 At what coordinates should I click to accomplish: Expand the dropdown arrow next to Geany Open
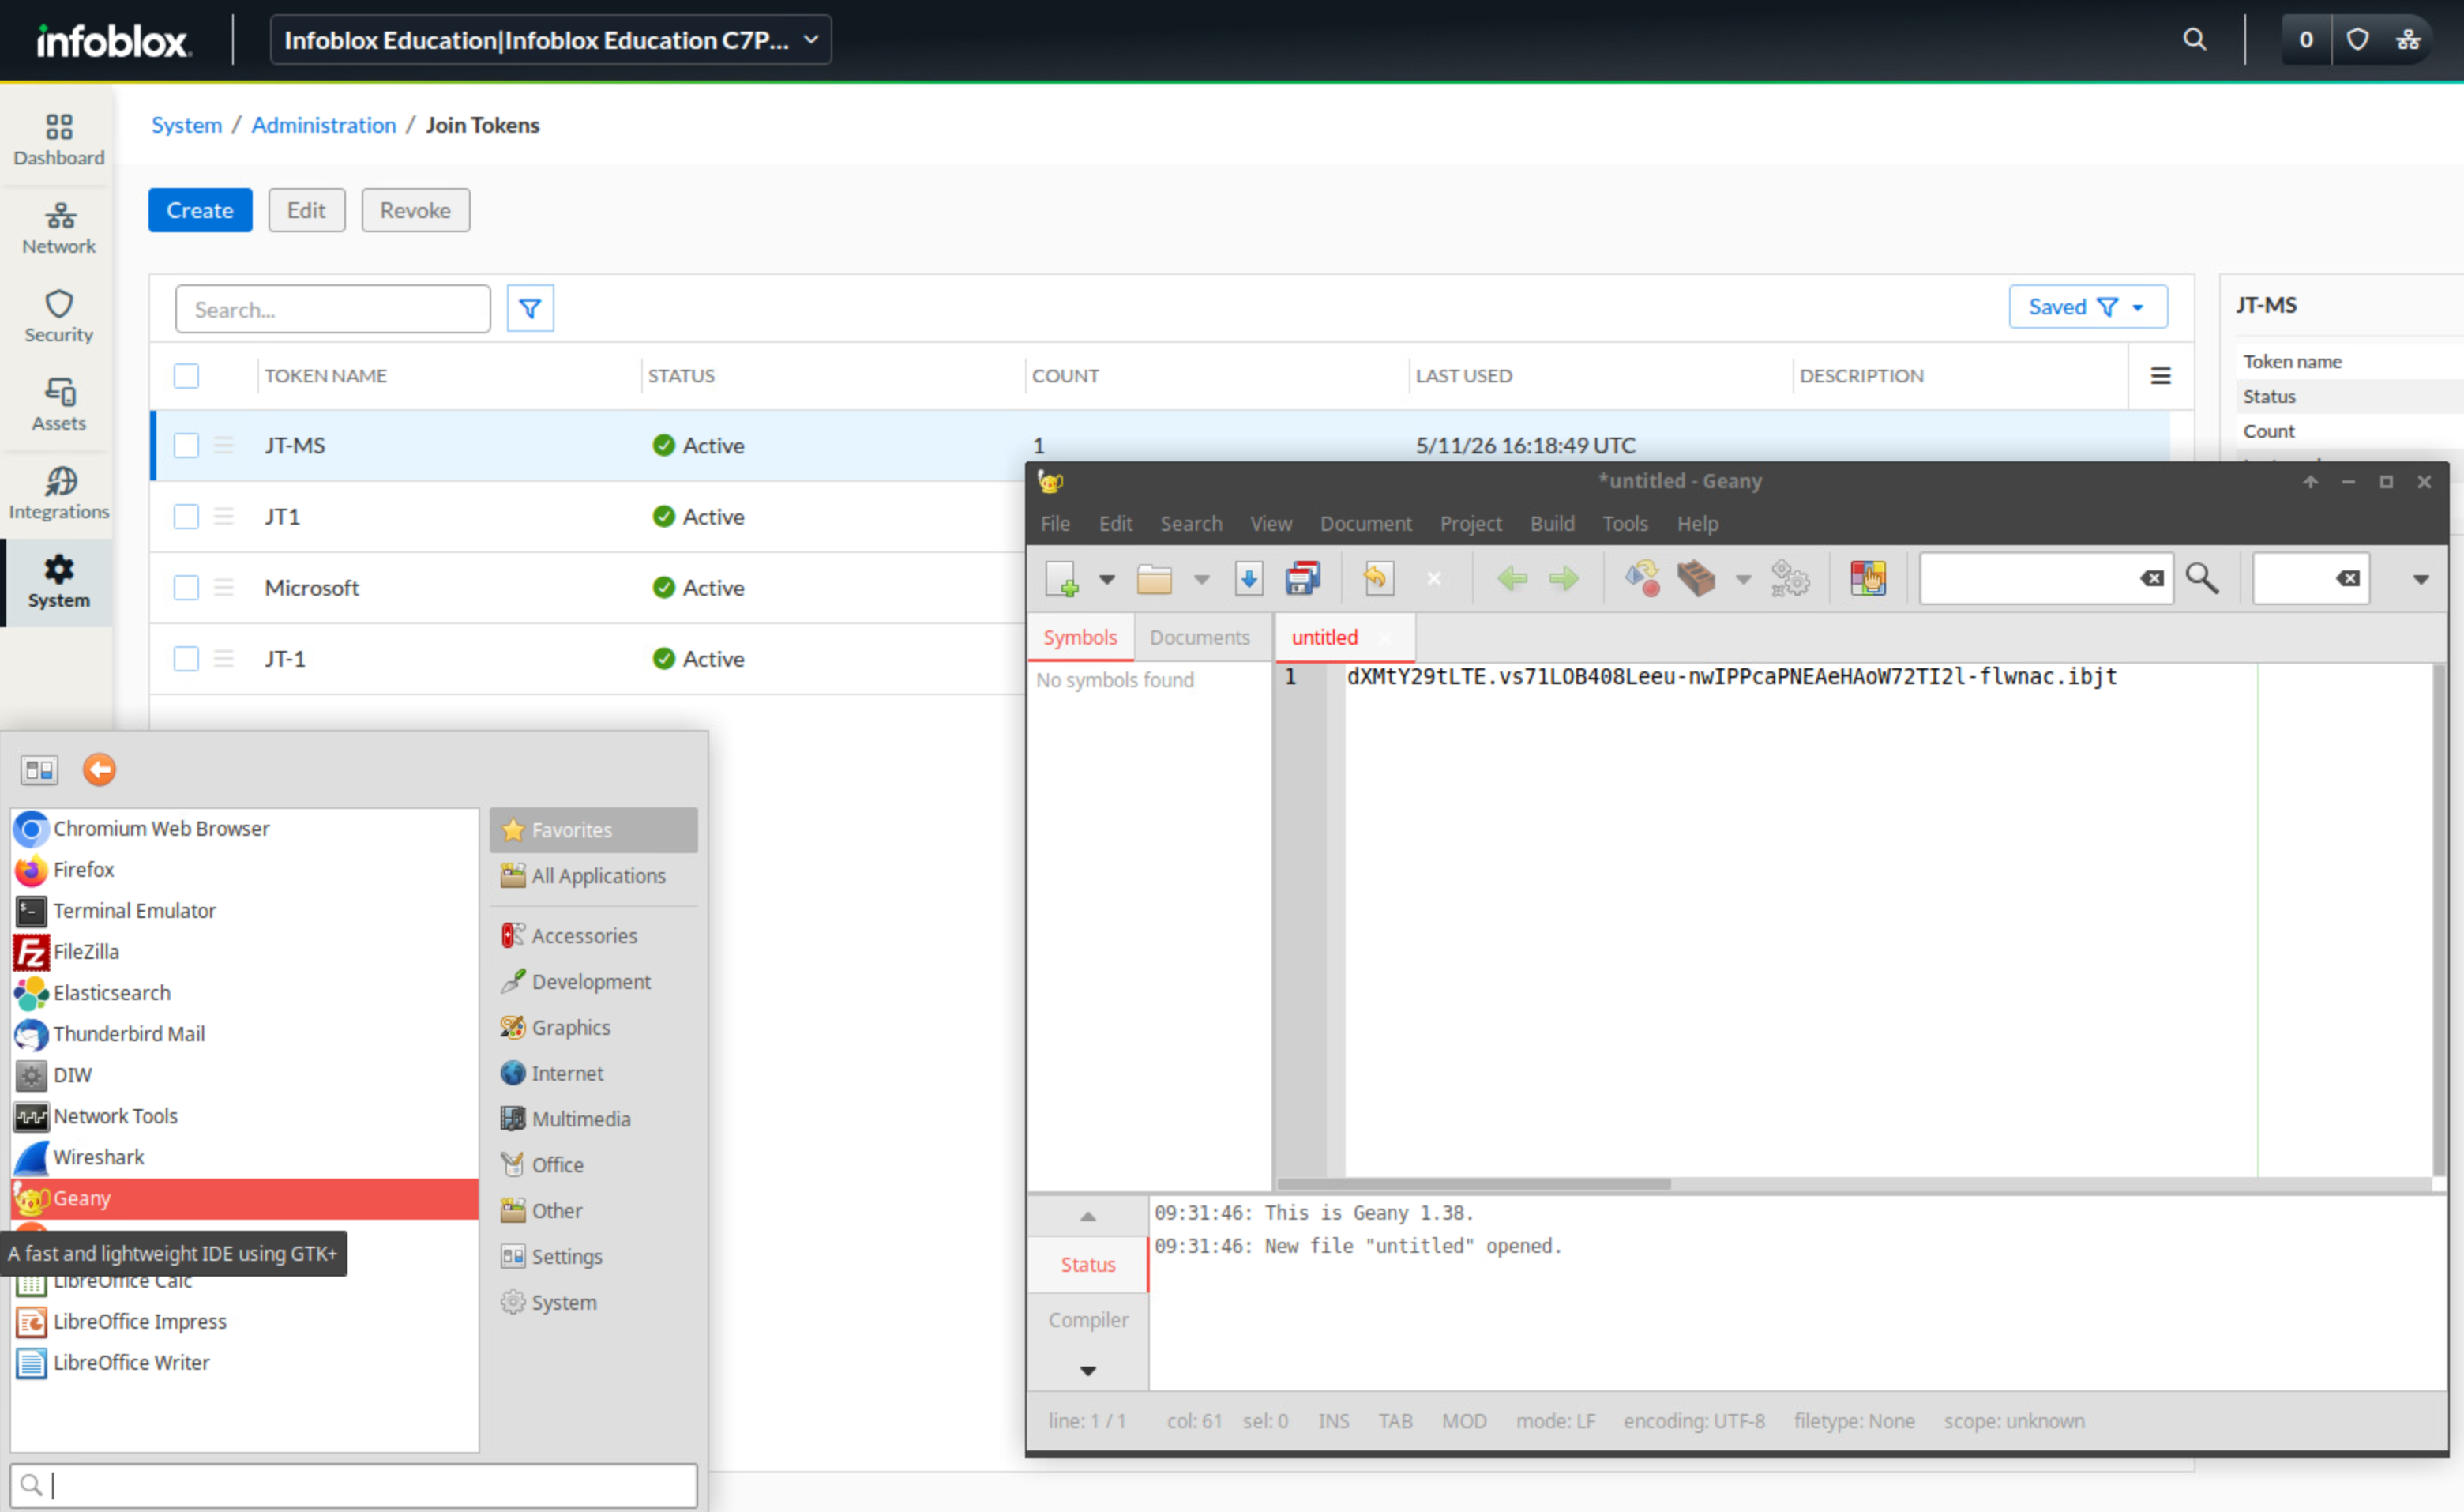tap(1201, 579)
